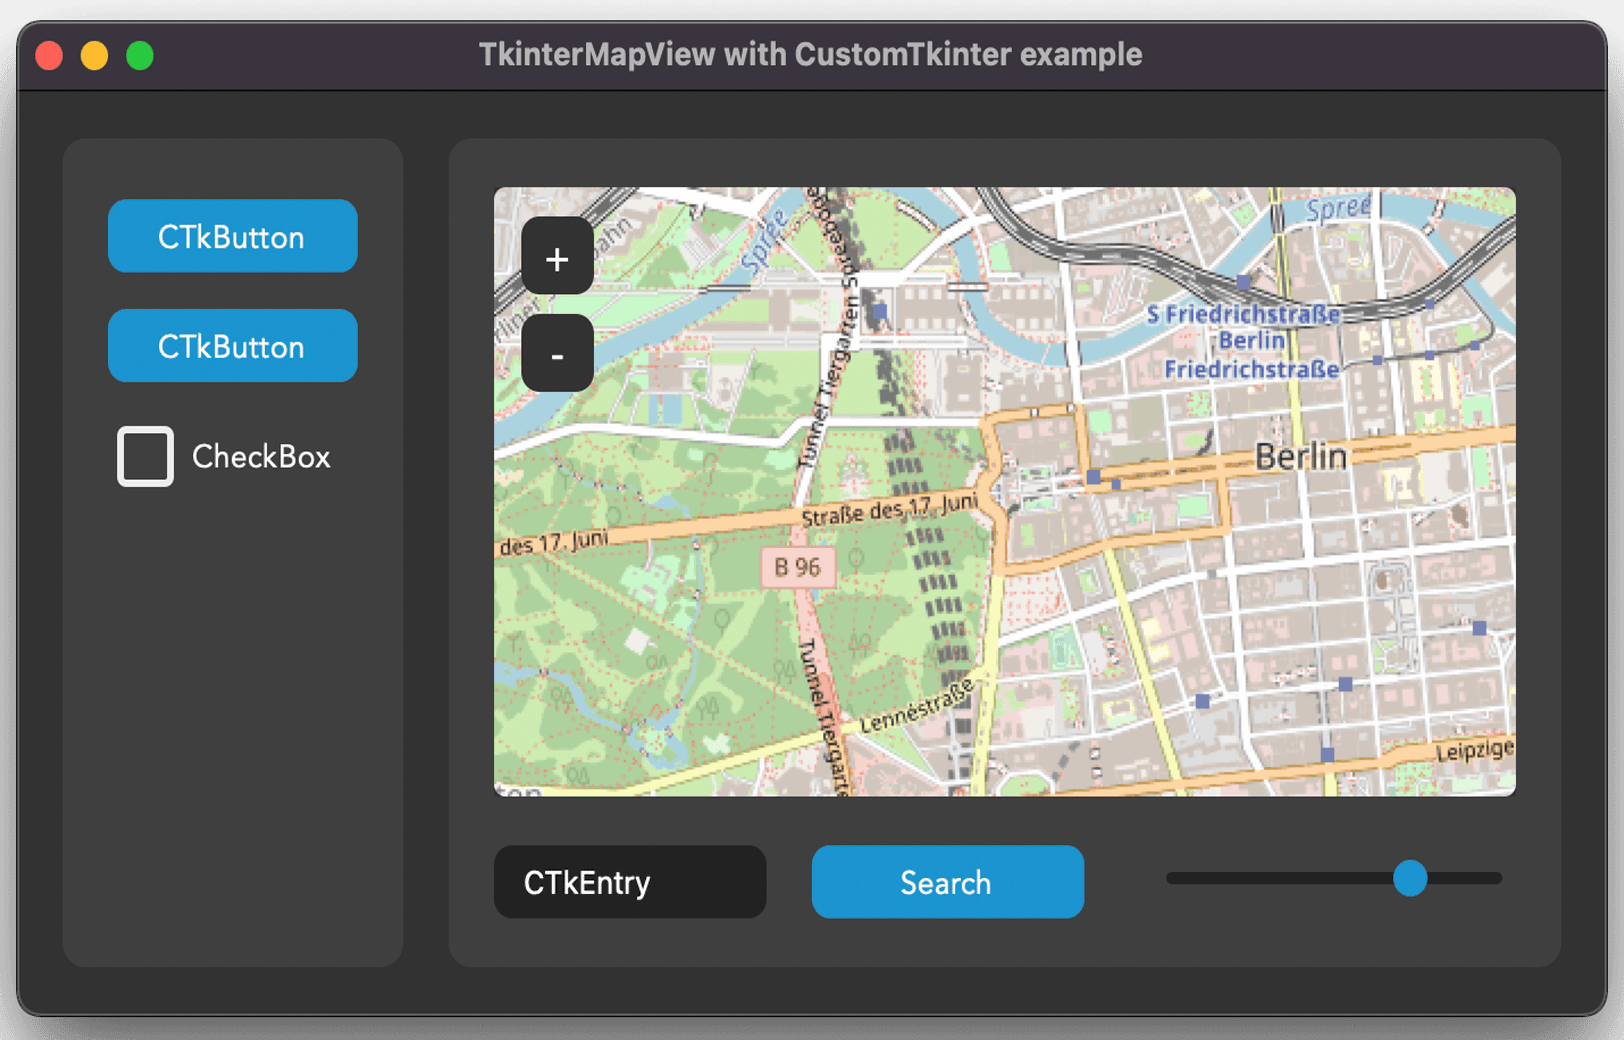Close the window with red button
This screenshot has width=1624, height=1040.
coord(49,55)
